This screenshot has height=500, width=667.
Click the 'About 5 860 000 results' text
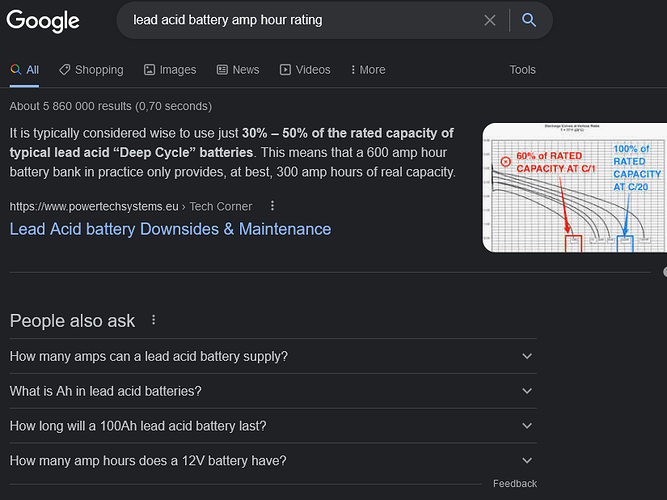coord(111,106)
